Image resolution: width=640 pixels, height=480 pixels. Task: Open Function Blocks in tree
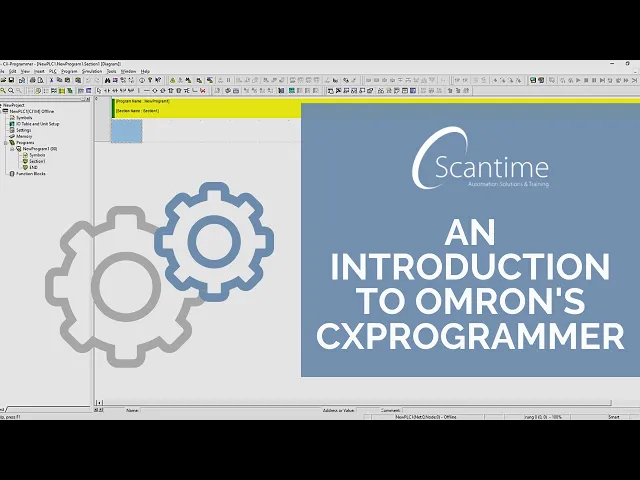point(31,173)
